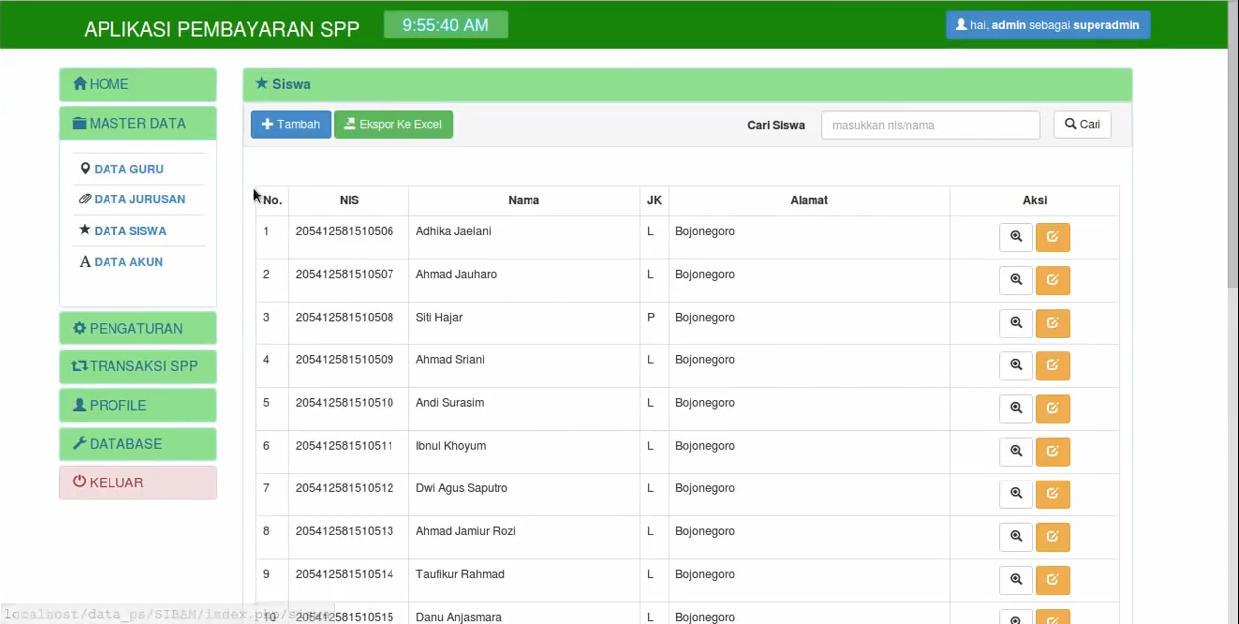Open the PROFILE sidebar menu
This screenshot has height=624, width=1239.
[138, 405]
